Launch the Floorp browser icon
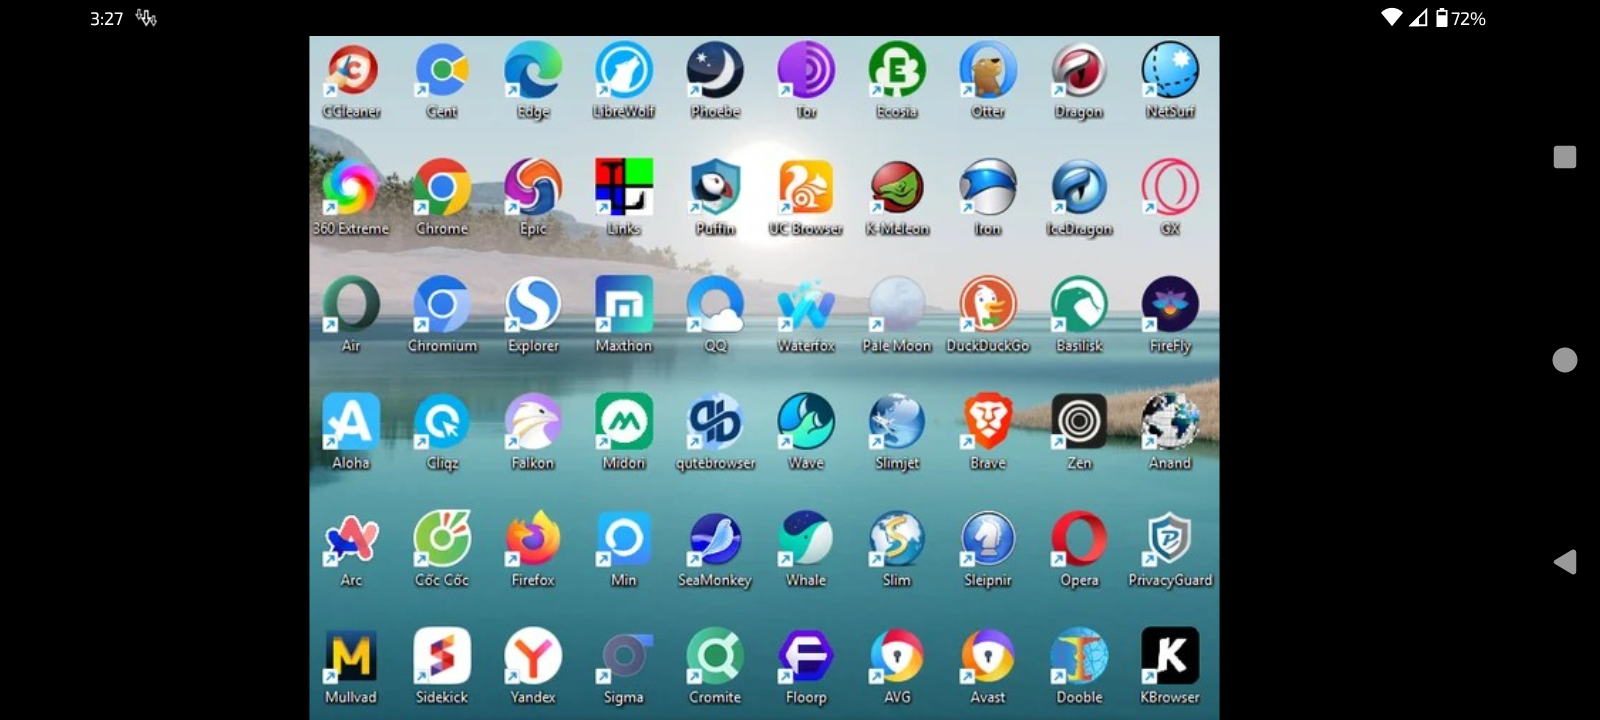The width and height of the screenshot is (1600, 720). pyautogui.click(x=806, y=655)
